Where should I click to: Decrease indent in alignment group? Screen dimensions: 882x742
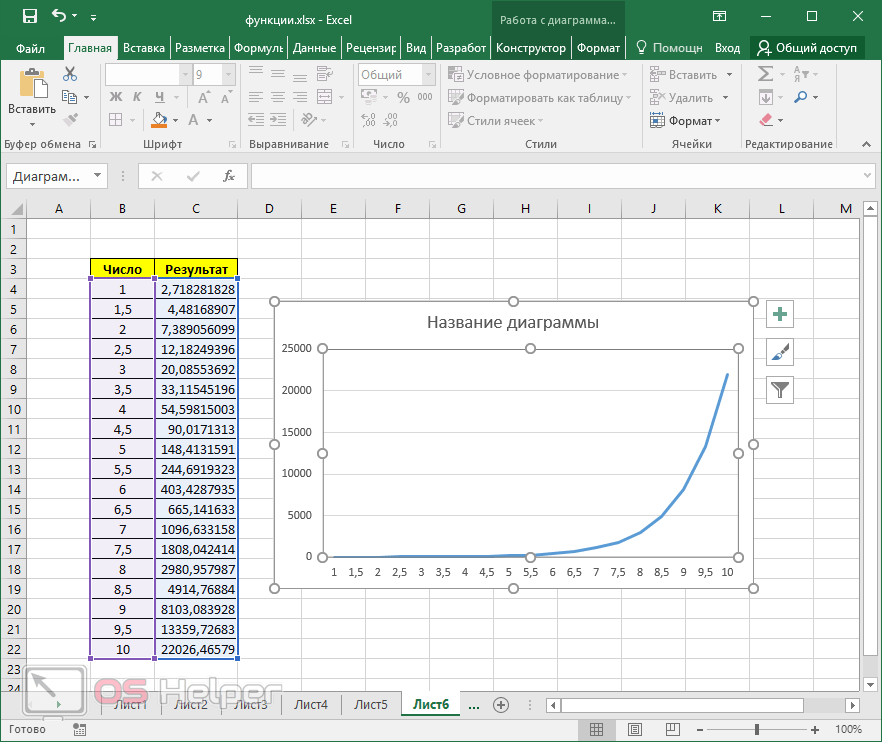pyautogui.click(x=256, y=120)
